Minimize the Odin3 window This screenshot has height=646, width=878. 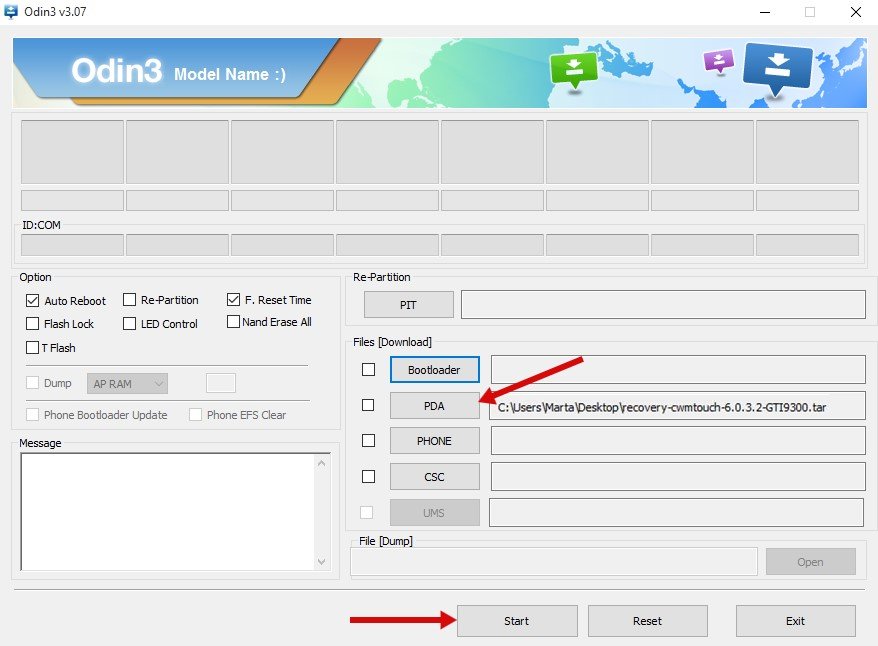tap(765, 12)
